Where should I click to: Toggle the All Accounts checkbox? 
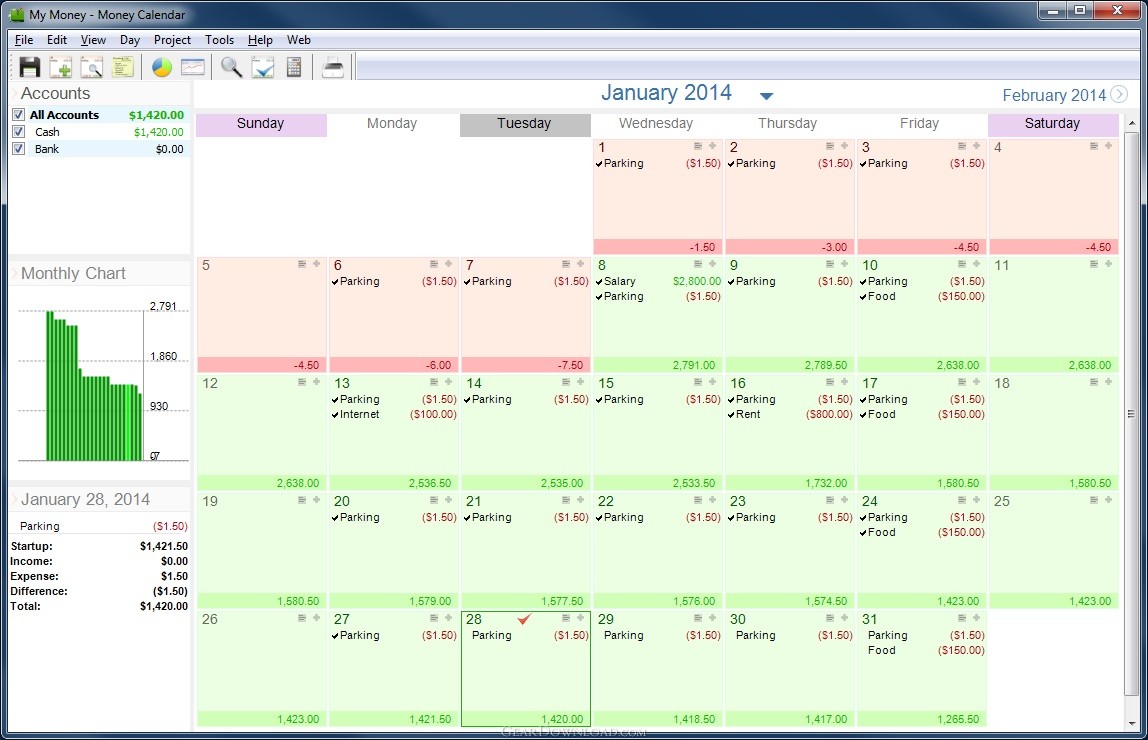click(18, 115)
